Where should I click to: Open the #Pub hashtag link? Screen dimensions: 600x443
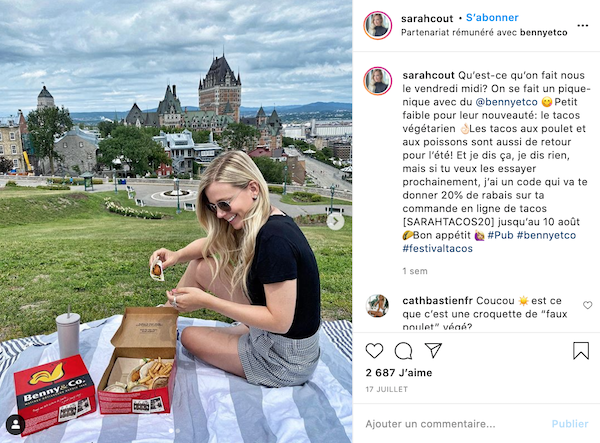pos(500,235)
